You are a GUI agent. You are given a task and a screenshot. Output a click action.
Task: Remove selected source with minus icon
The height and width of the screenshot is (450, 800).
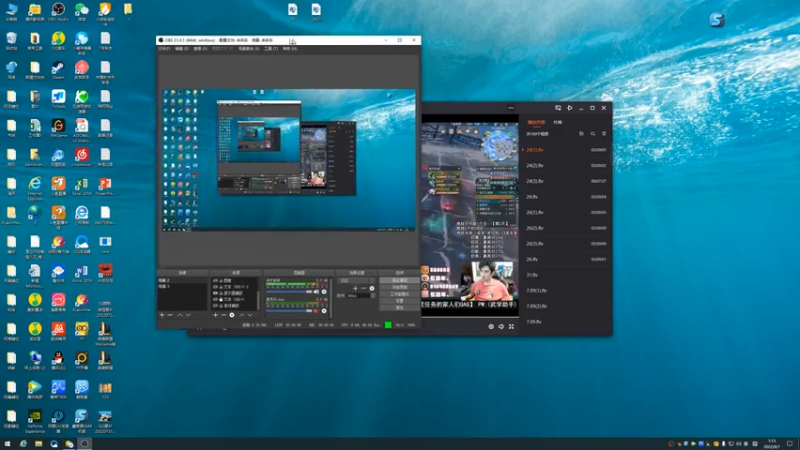click(223, 315)
